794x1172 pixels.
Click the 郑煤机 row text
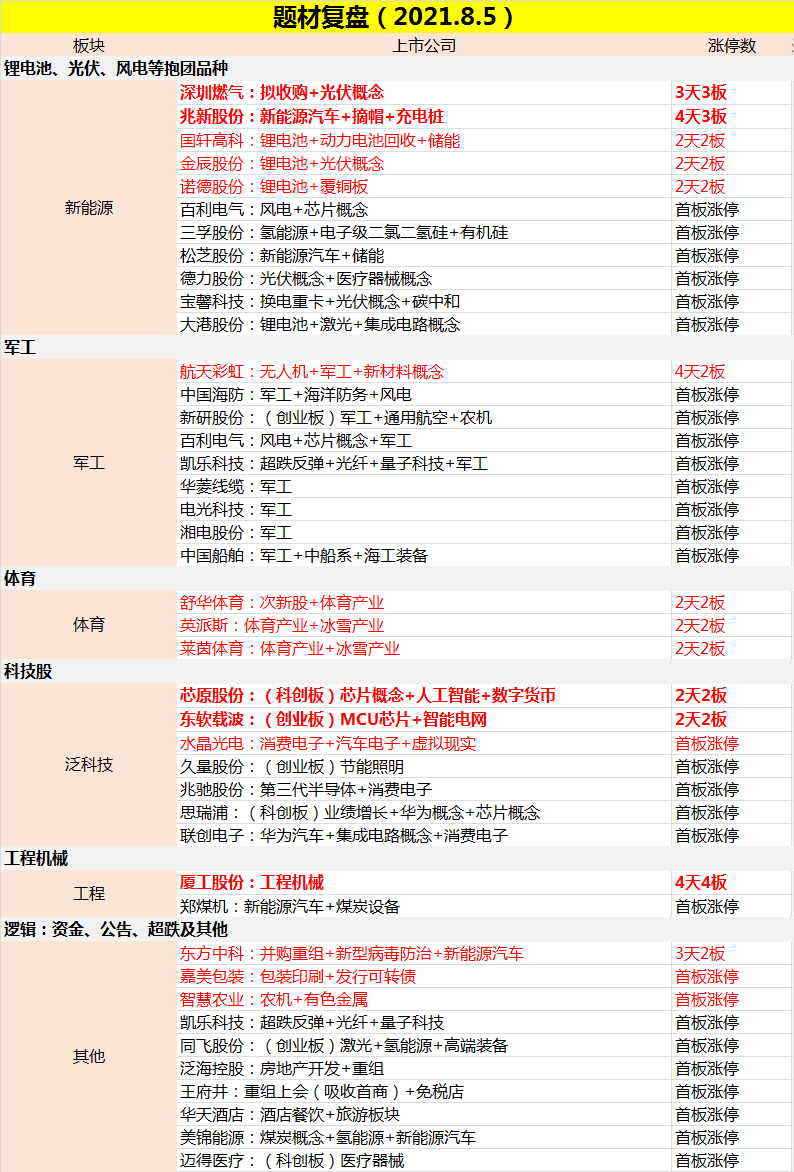pos(290,907)
